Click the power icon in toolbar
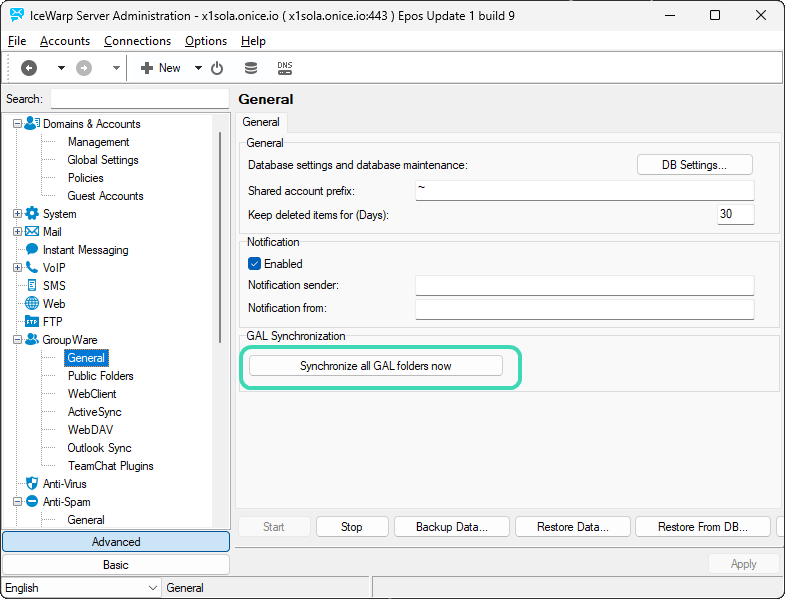The image size is (785, 599). tap(217, 68)
